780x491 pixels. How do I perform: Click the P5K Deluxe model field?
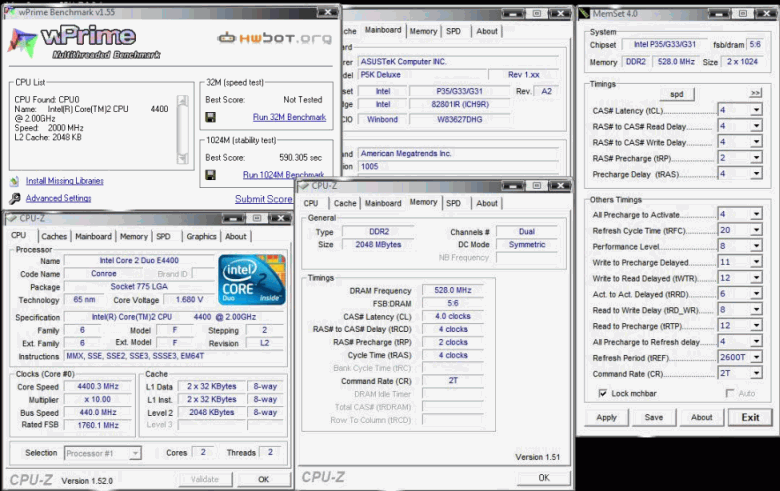(x=422, y=75)
